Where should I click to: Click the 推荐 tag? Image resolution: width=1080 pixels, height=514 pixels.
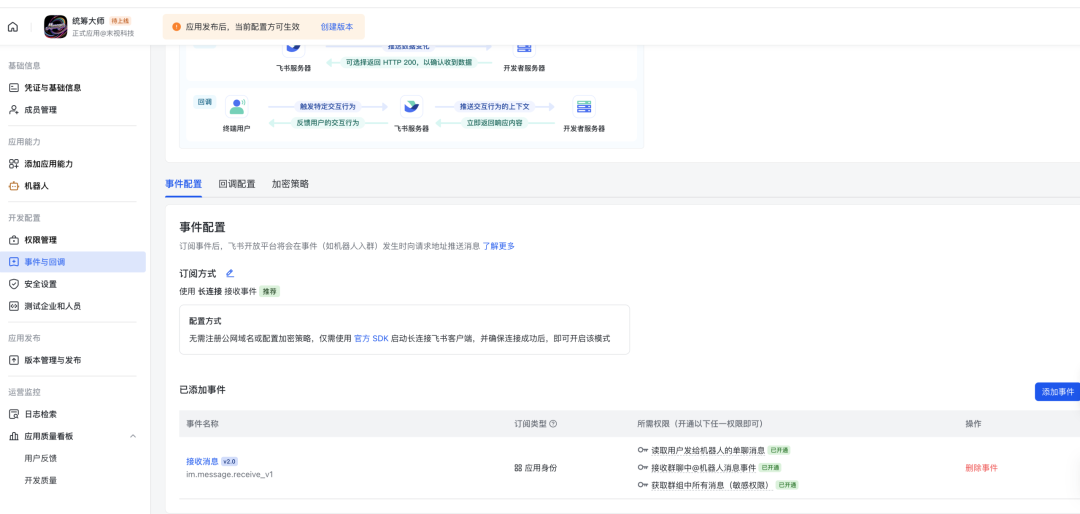point(269,291)
